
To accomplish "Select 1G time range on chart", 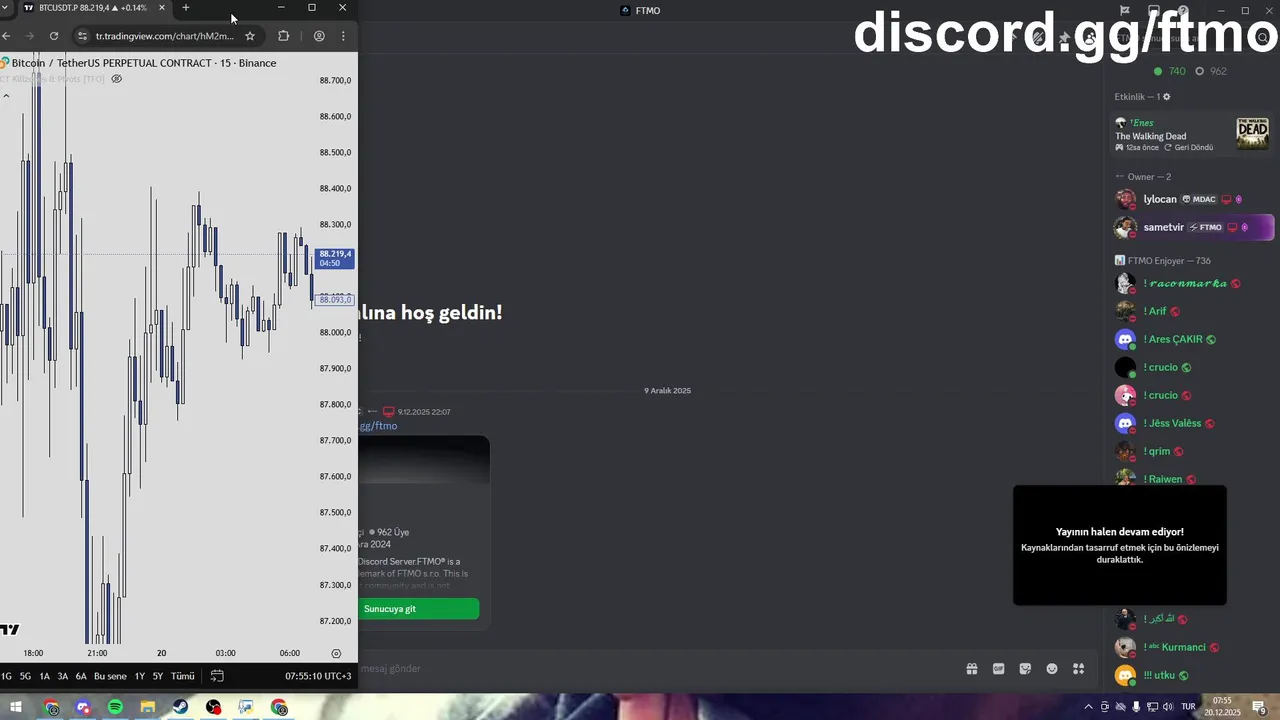I will pos(6,677).
